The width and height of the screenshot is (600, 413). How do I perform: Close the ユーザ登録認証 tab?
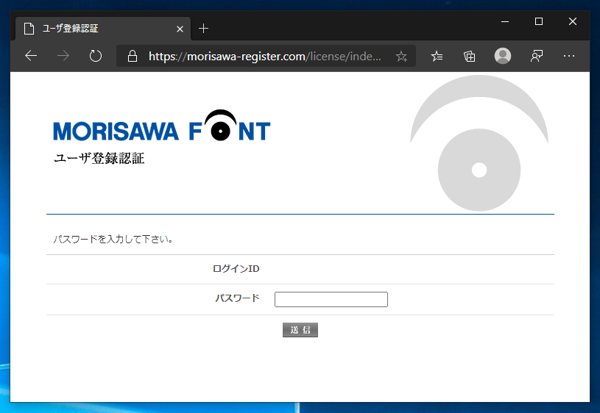[x=180, y=29]
